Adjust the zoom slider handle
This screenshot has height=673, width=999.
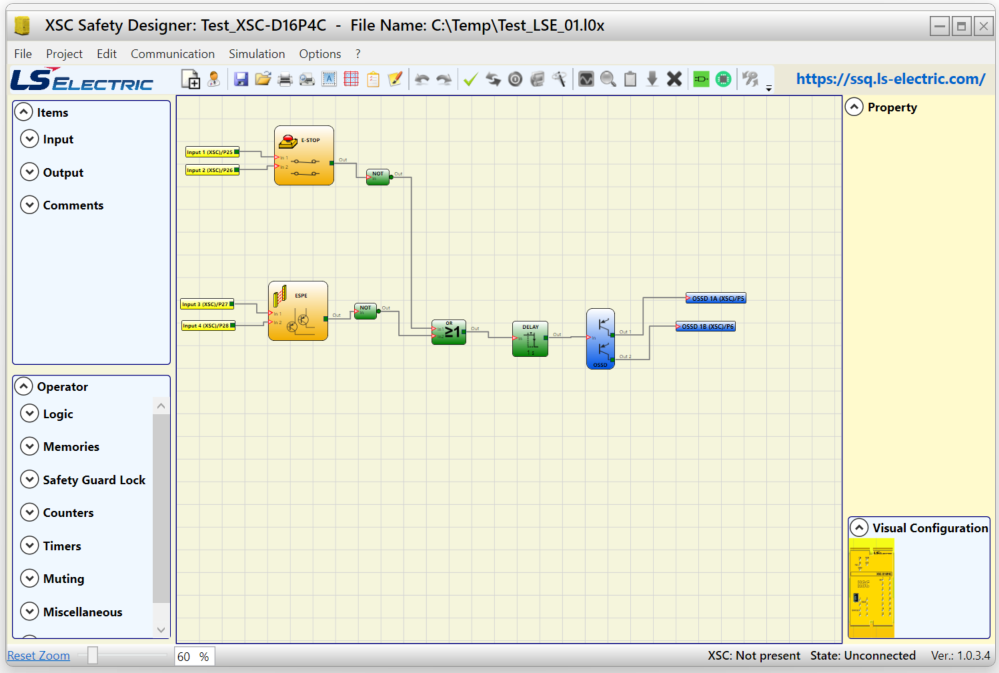pyautogui.click(x=93, y=655)
